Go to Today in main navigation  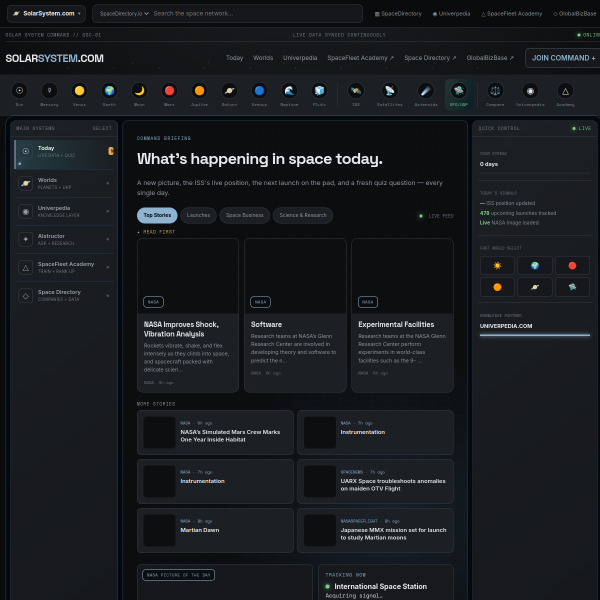tap(234, 58)
